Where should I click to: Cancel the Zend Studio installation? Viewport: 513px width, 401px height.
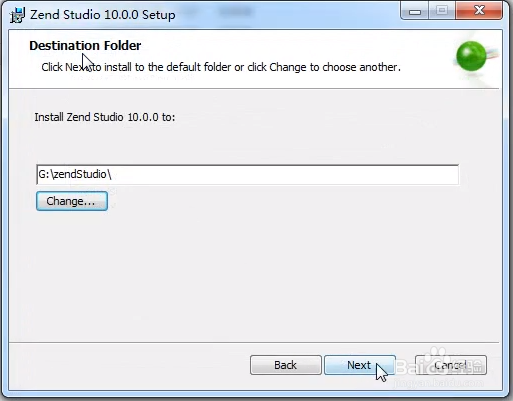point(451,365)
